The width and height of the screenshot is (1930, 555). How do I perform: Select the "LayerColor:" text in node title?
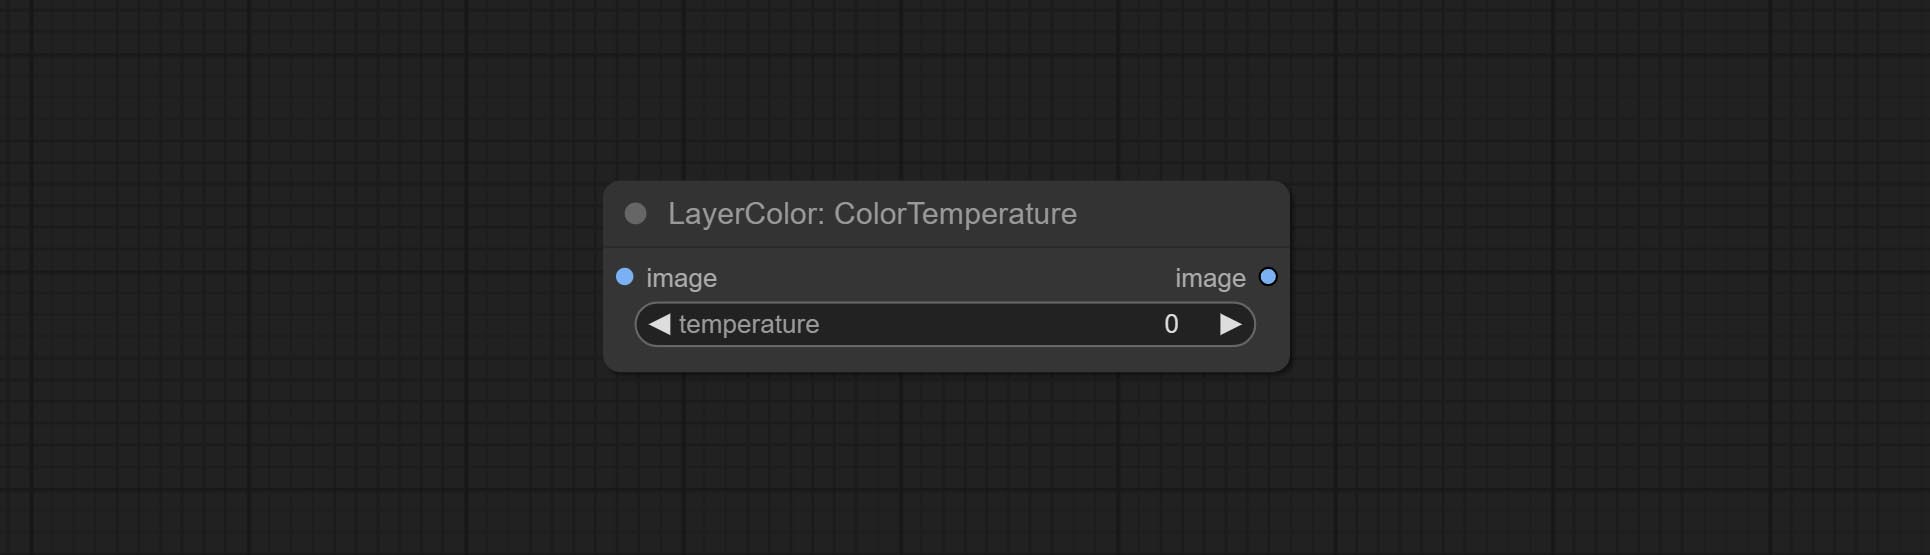pos(746,214)
